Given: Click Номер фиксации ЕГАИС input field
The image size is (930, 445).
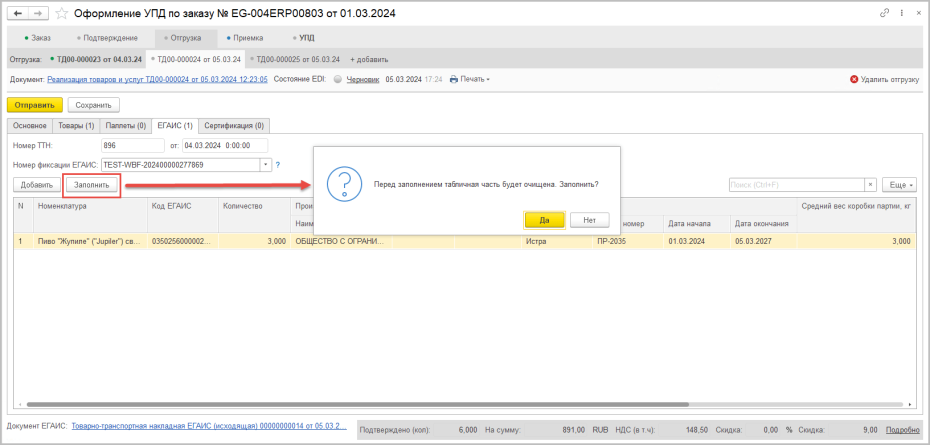Looking at the screenshot, I should 181,164.
